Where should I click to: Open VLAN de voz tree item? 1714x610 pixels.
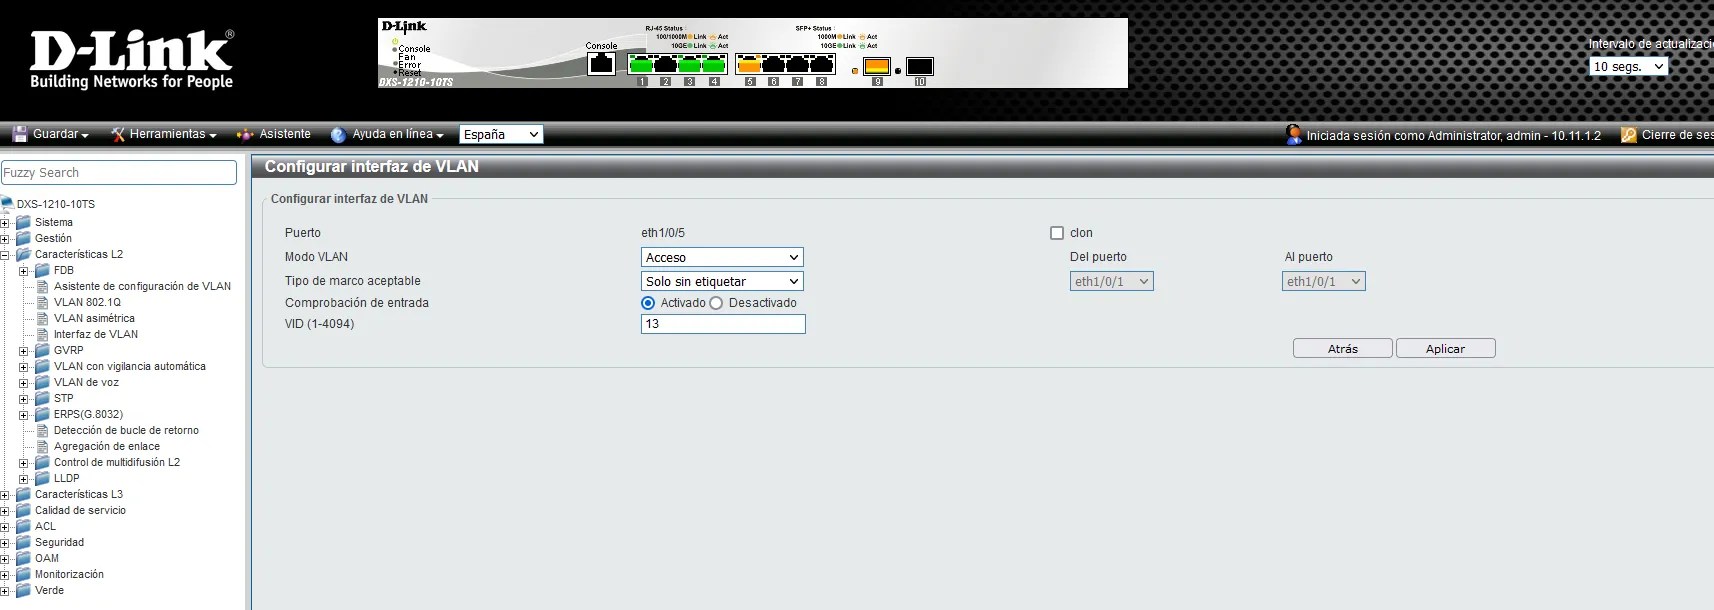[86, 382]
